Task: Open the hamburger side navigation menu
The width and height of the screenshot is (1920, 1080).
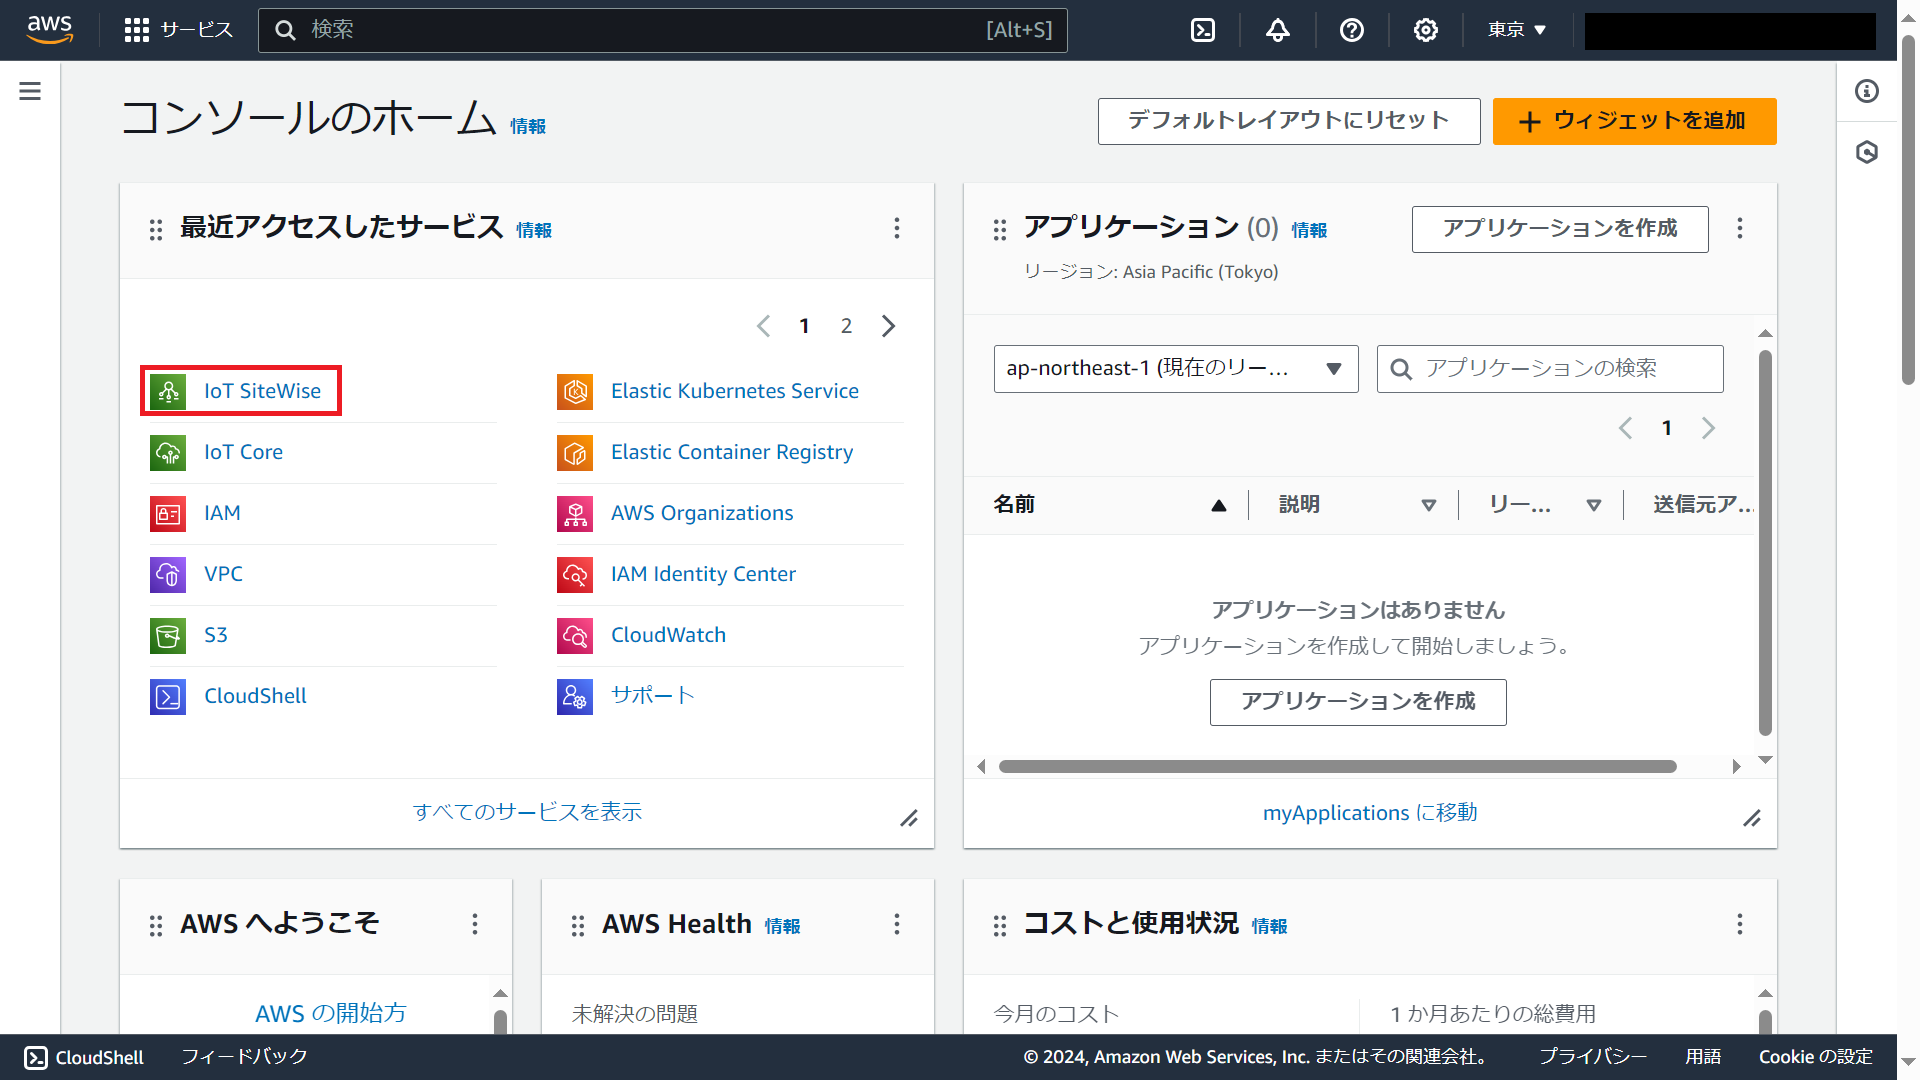Action: 30,91
